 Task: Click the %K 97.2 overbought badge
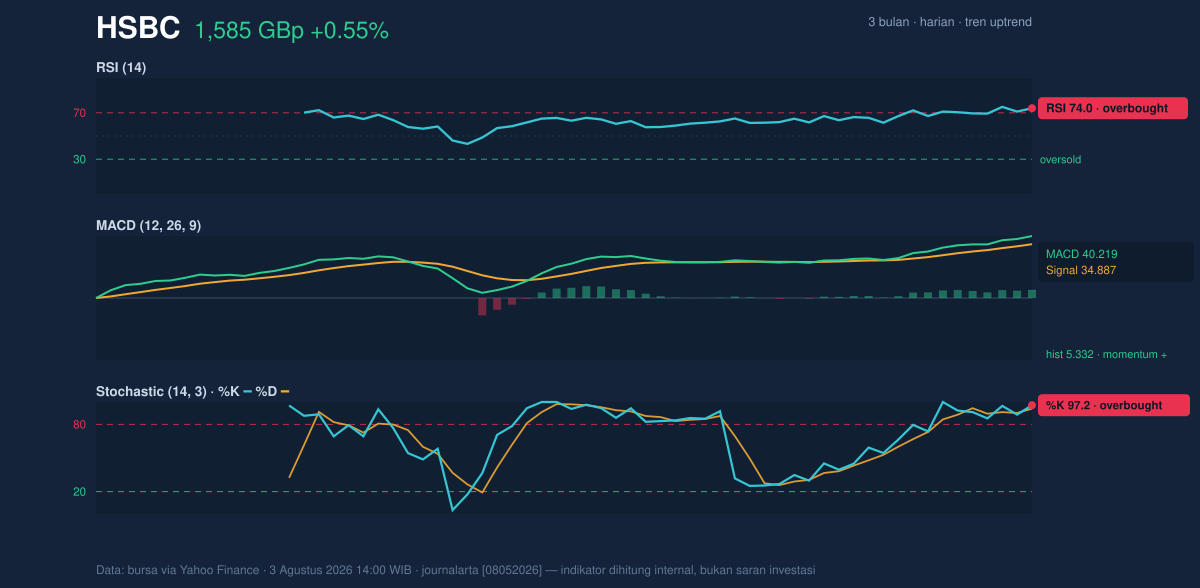click(x=1113, y=405)
